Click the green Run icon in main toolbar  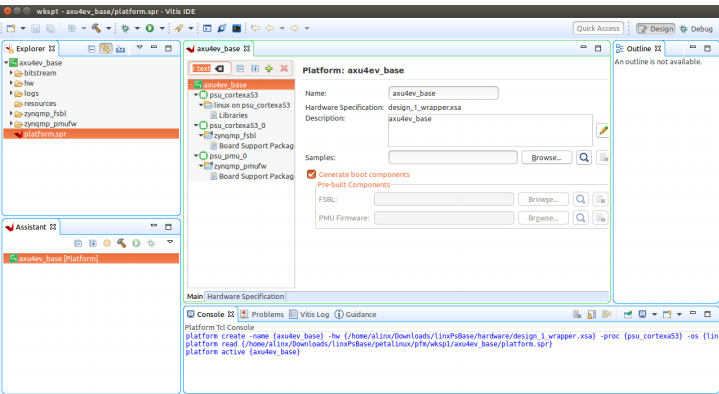click(150, 28)
